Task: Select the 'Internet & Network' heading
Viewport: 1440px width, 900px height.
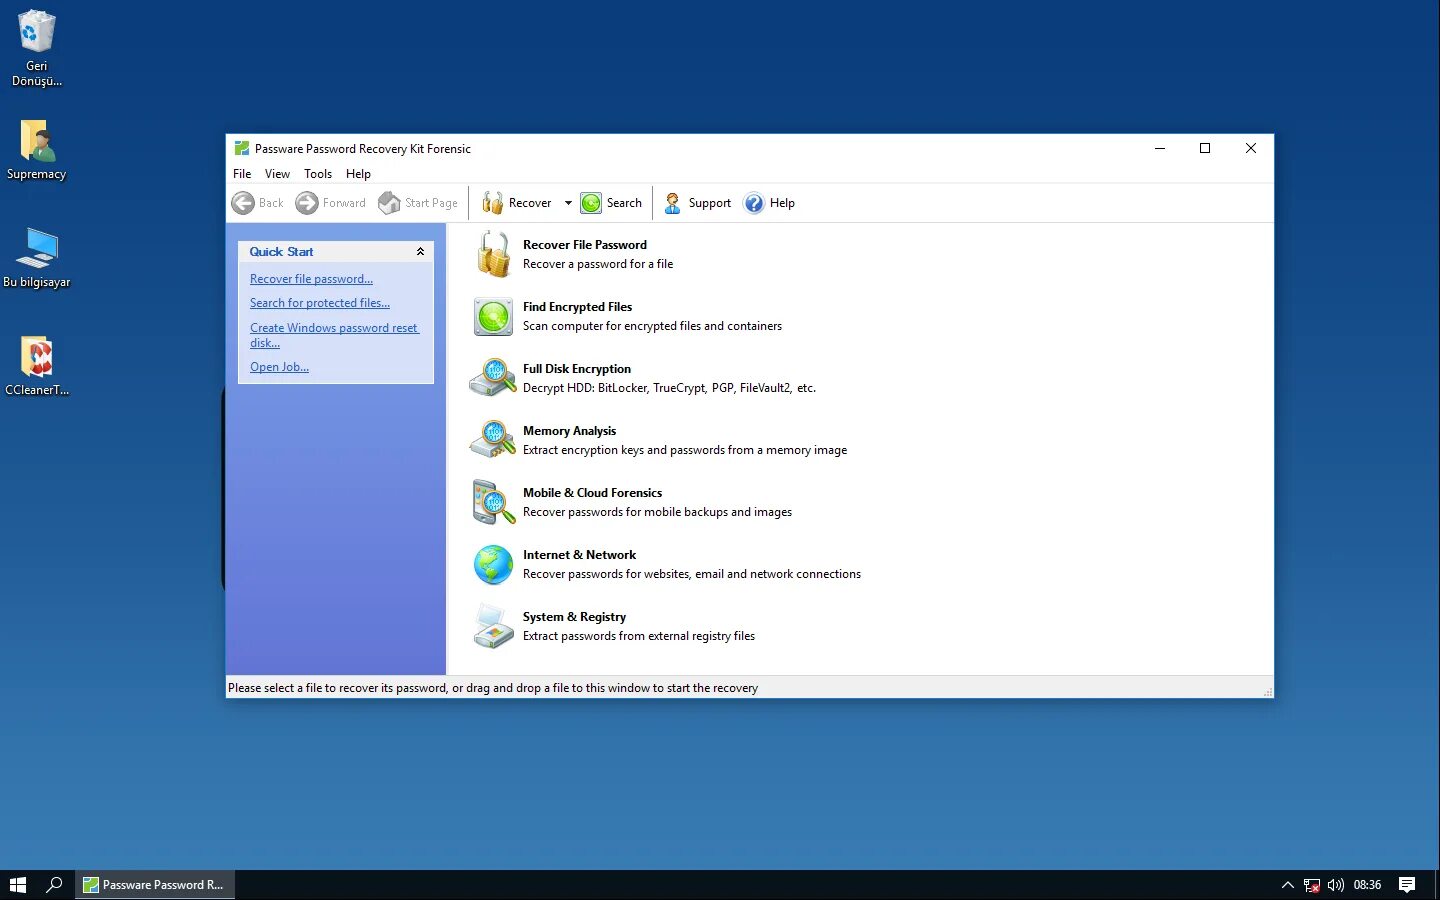Action: (579, 555)
